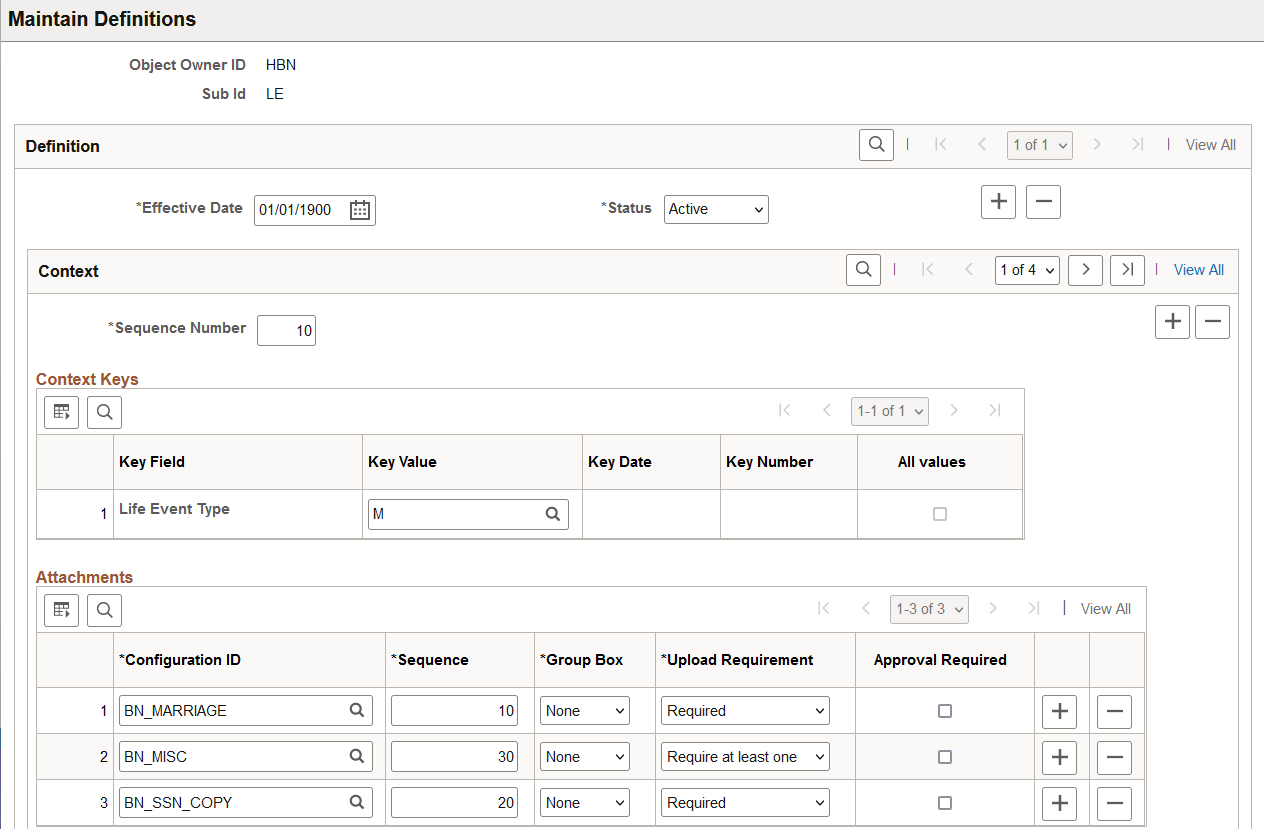Click the Life Event Type cell
The height and width of the screenshot is (829, 1264).
174,509
